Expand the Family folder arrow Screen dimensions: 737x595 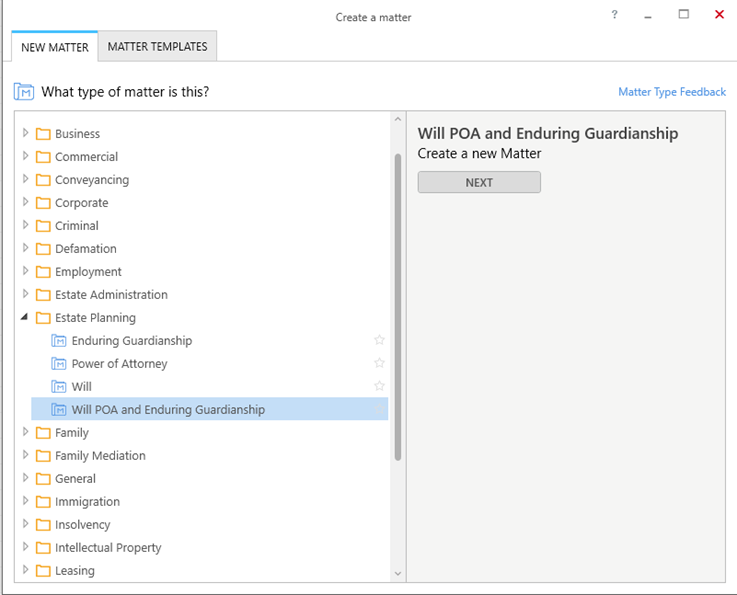point(25,433)
